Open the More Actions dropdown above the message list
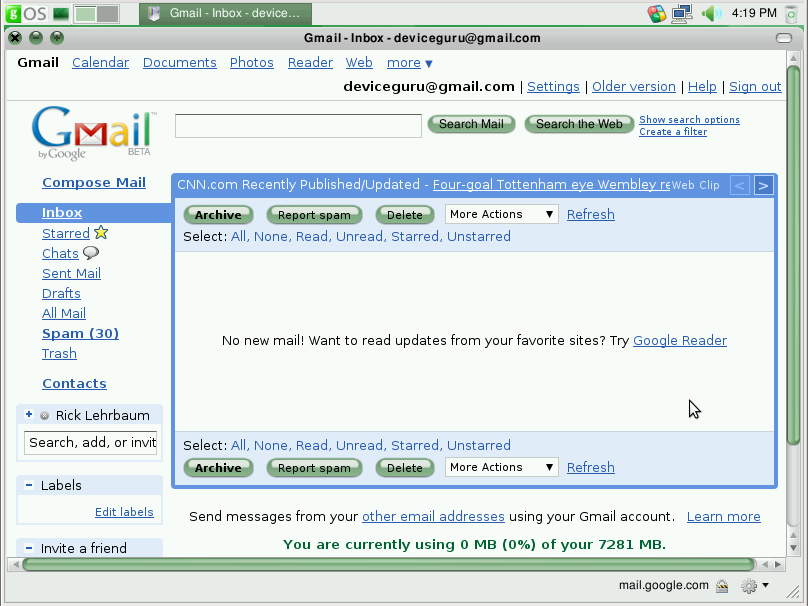The image size is (808, 606). (501, 214)
